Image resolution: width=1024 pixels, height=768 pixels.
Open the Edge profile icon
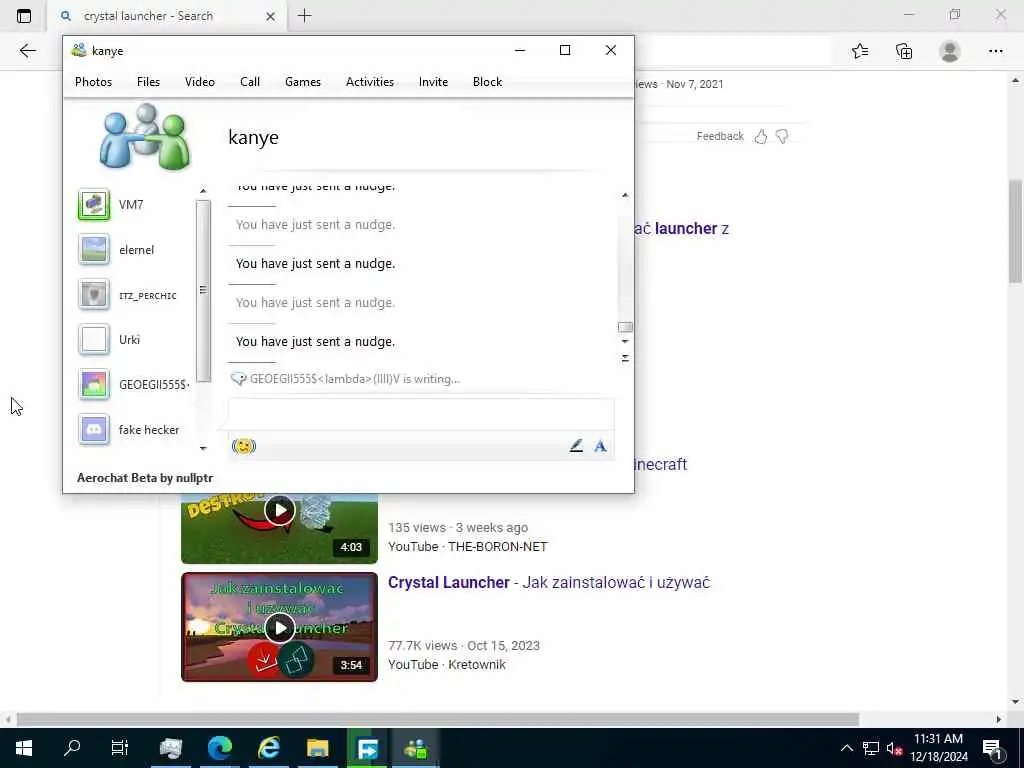tap(950, 51)
